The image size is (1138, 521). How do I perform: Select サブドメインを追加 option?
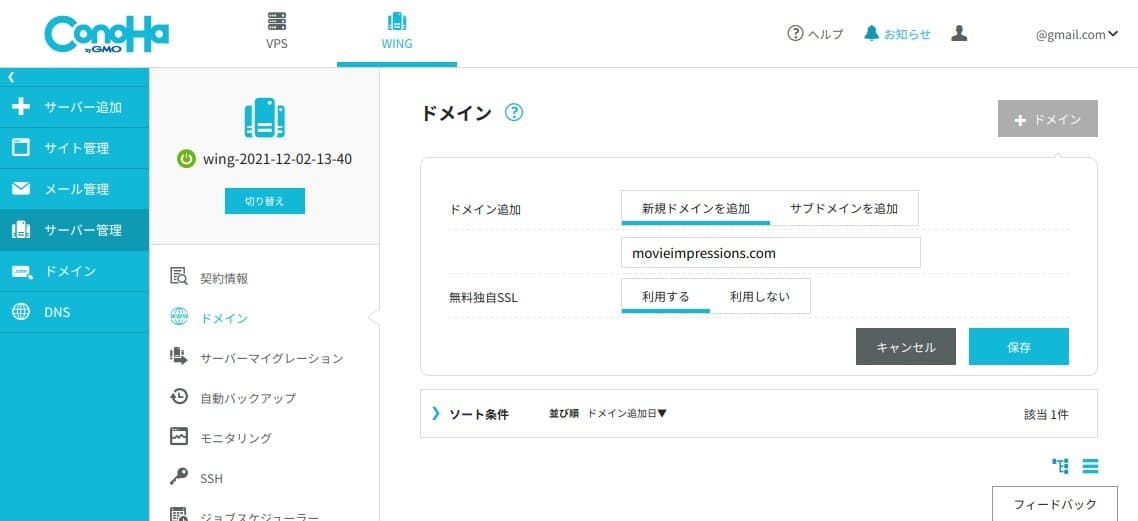[x=844, y=208]
